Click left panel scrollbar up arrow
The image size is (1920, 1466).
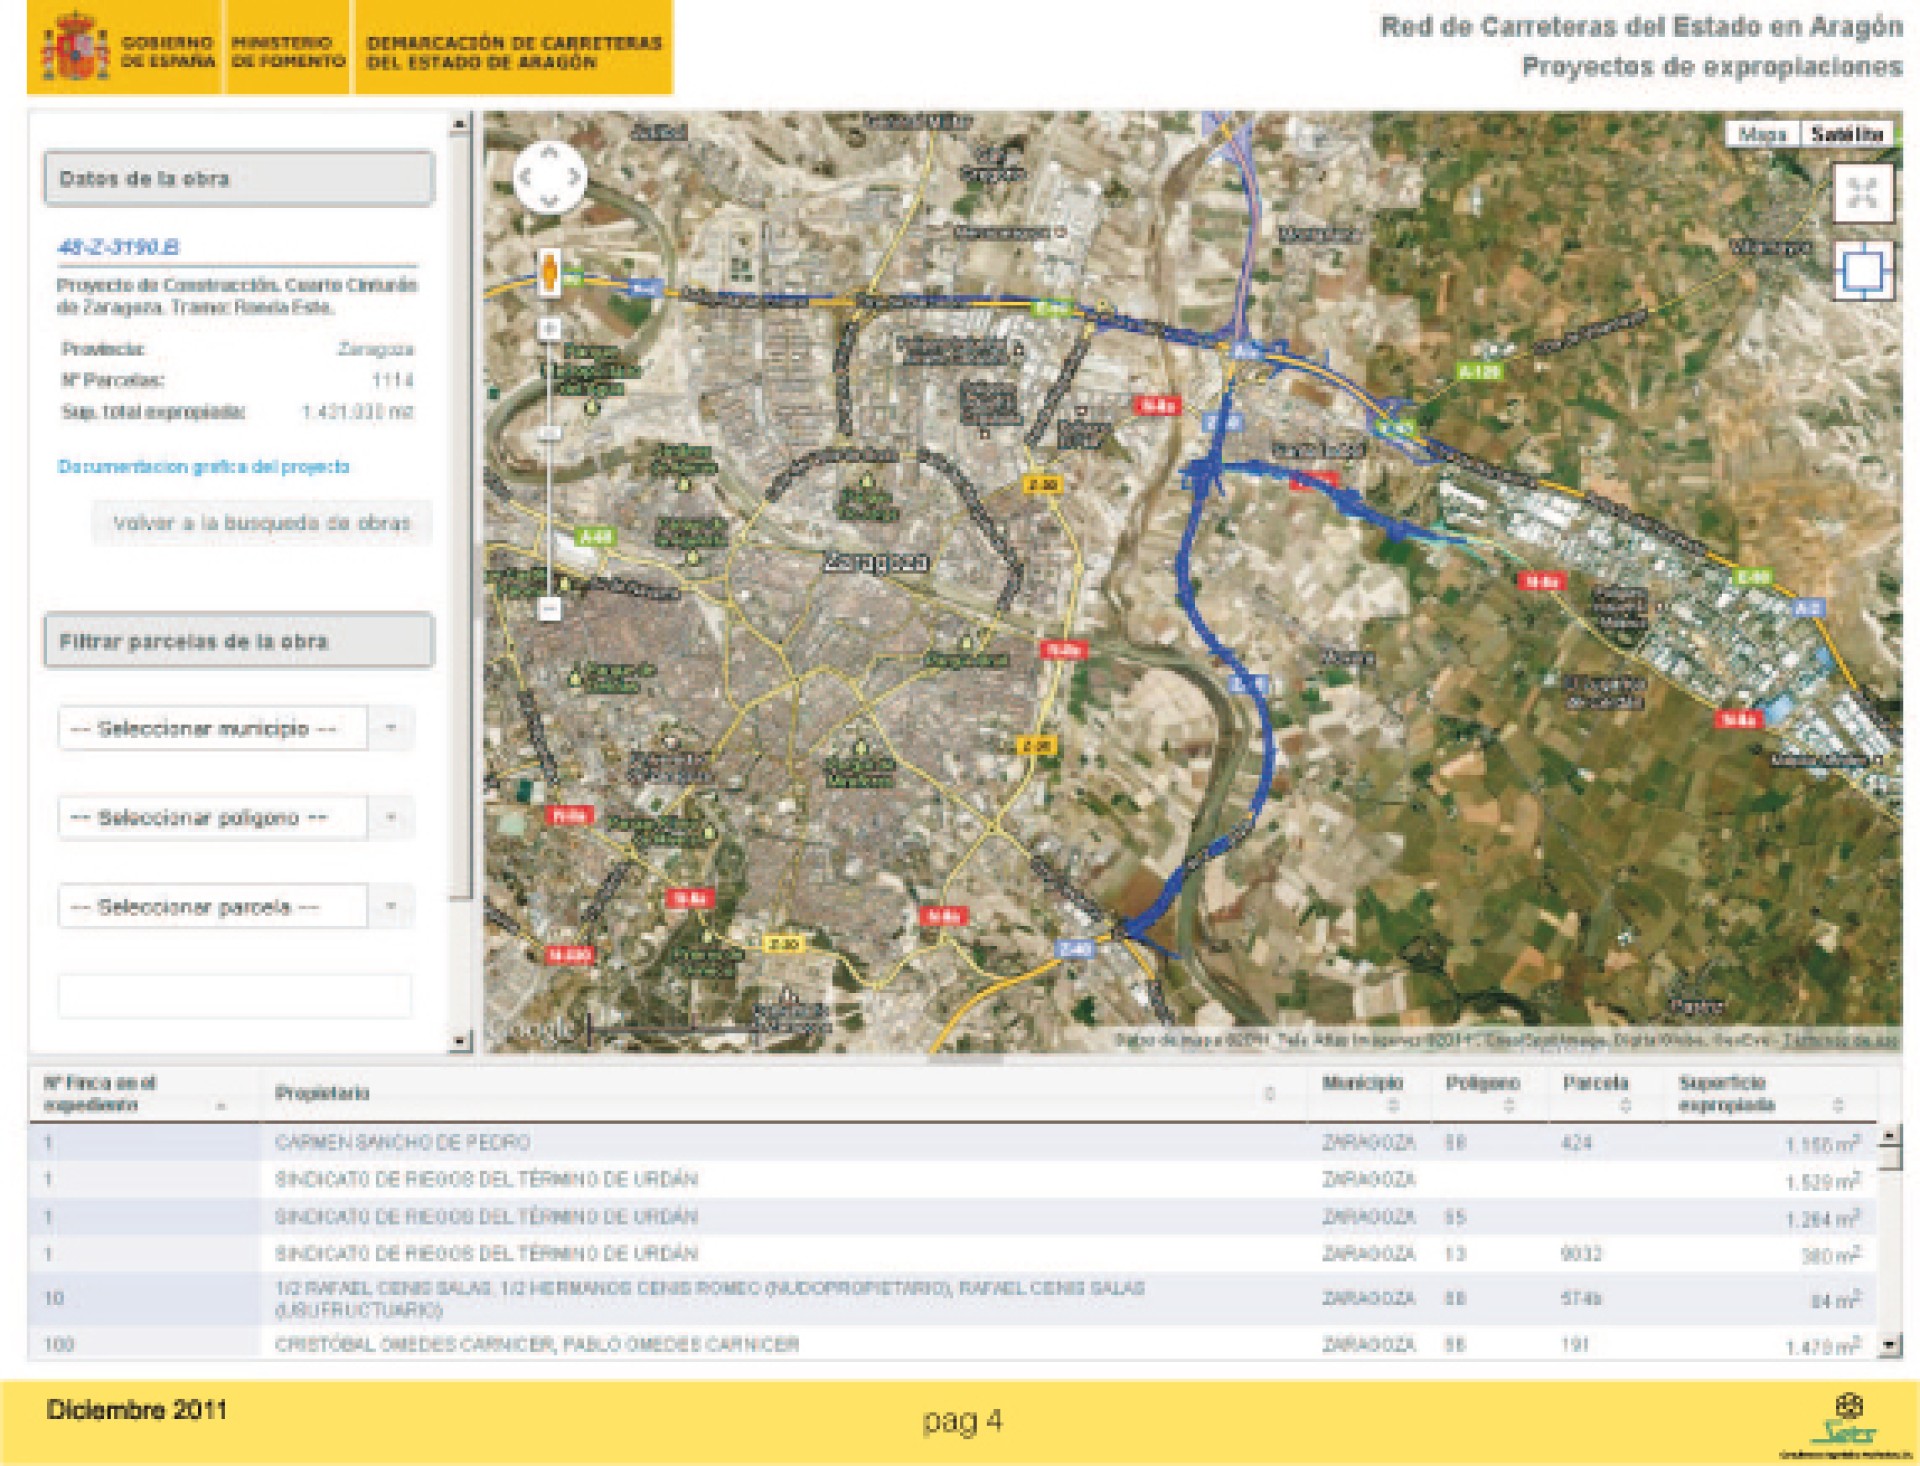(459, 123)
